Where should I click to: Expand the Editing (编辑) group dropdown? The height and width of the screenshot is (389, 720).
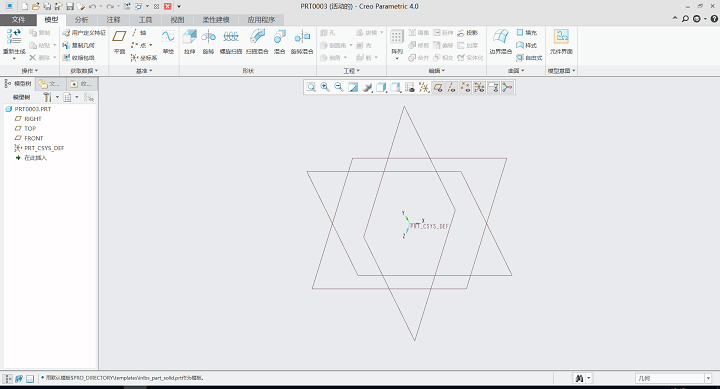coord(437,71)
